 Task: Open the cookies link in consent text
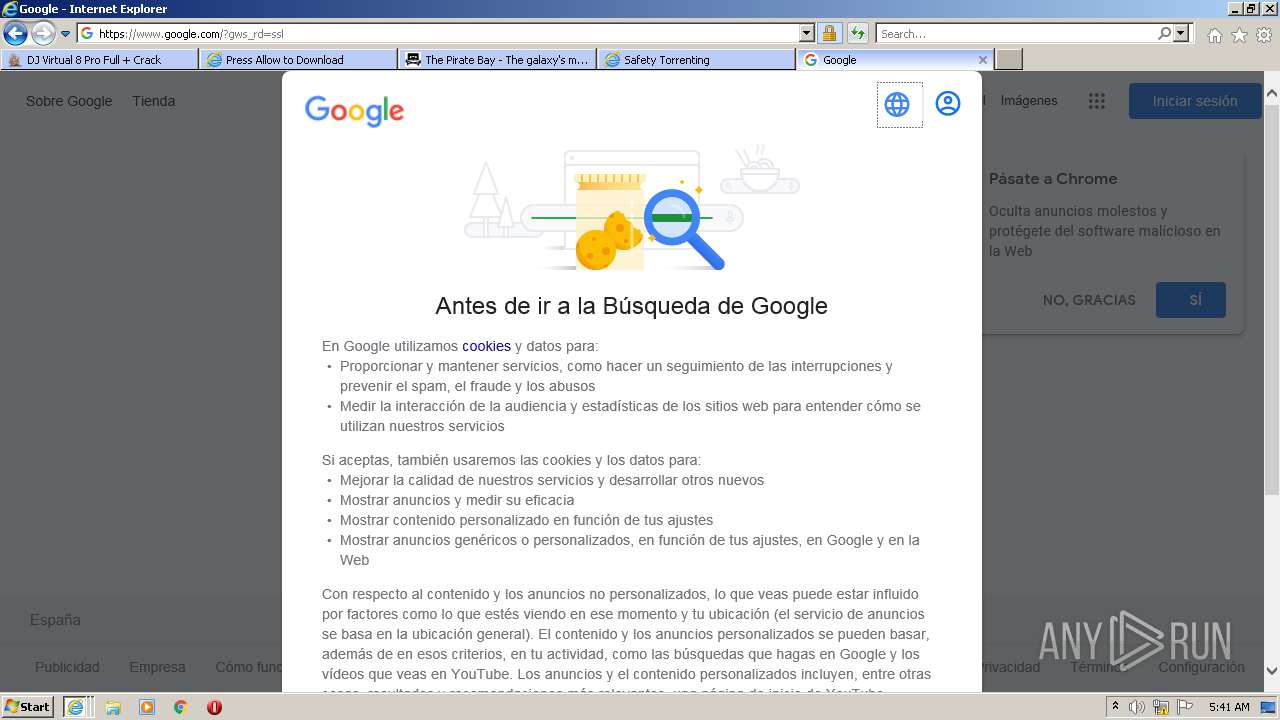(x=486, y=346)
